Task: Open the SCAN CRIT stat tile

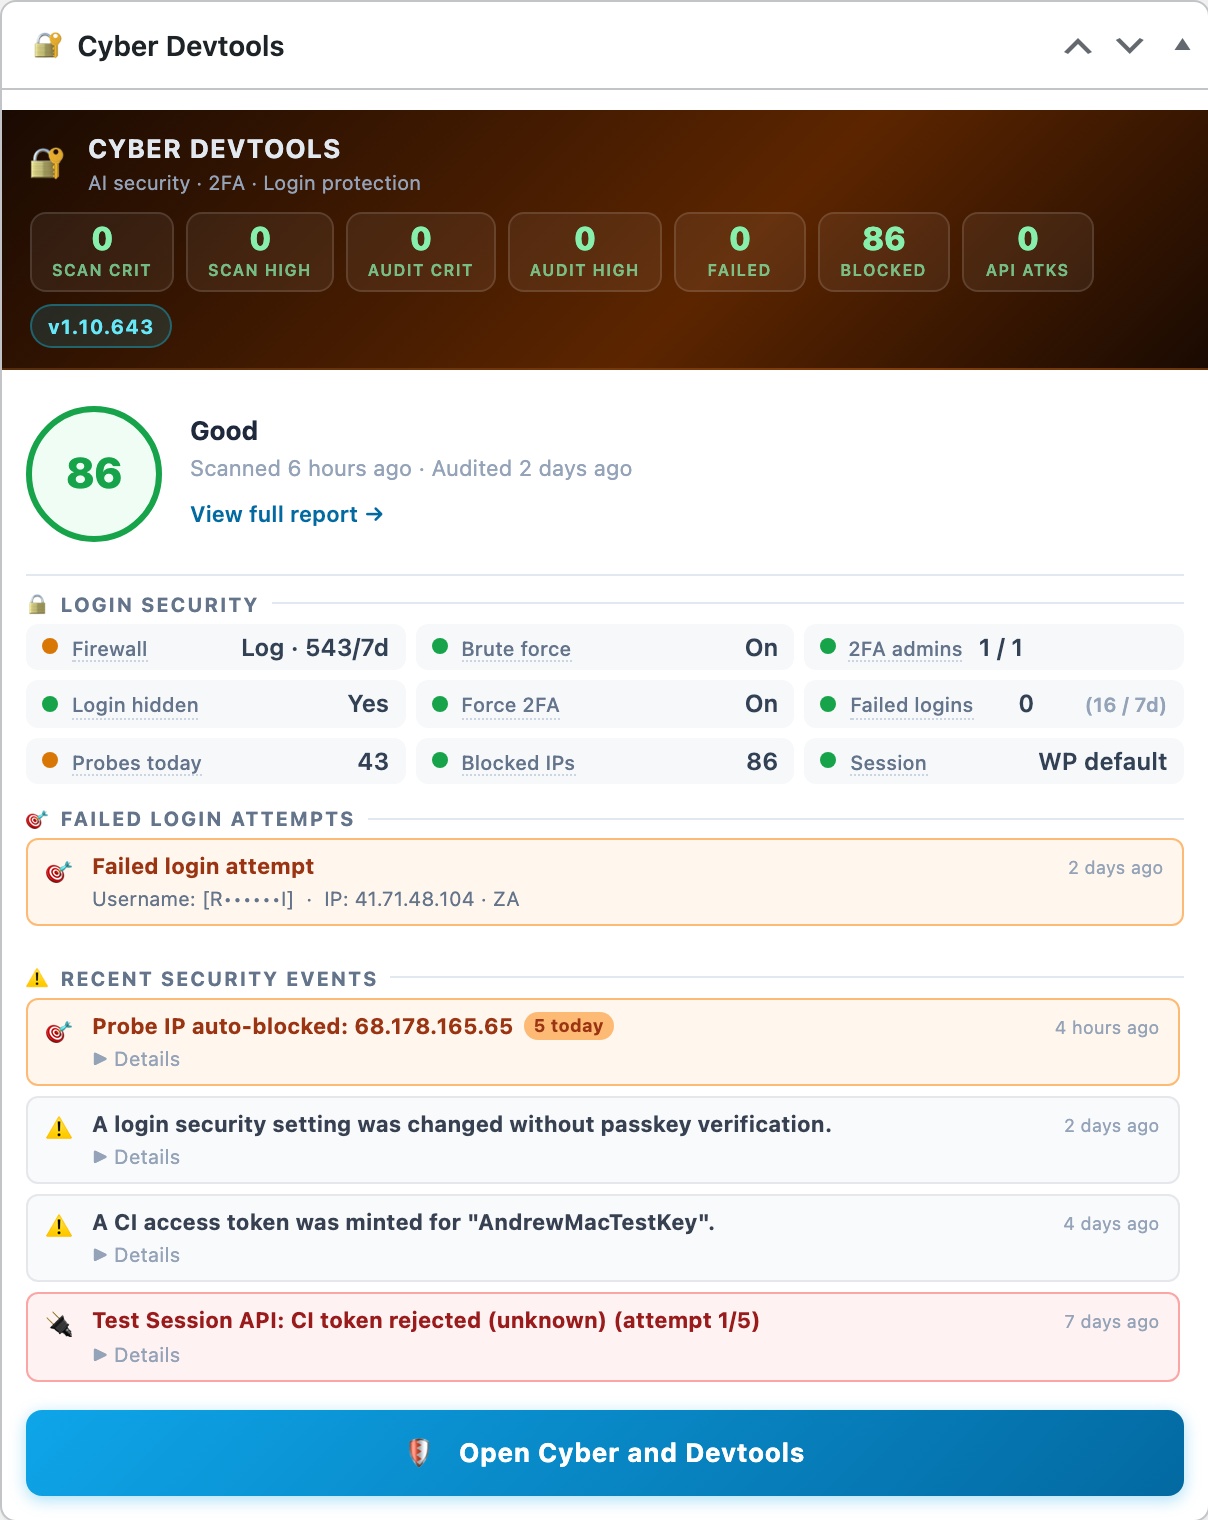Action: (102, 252)
